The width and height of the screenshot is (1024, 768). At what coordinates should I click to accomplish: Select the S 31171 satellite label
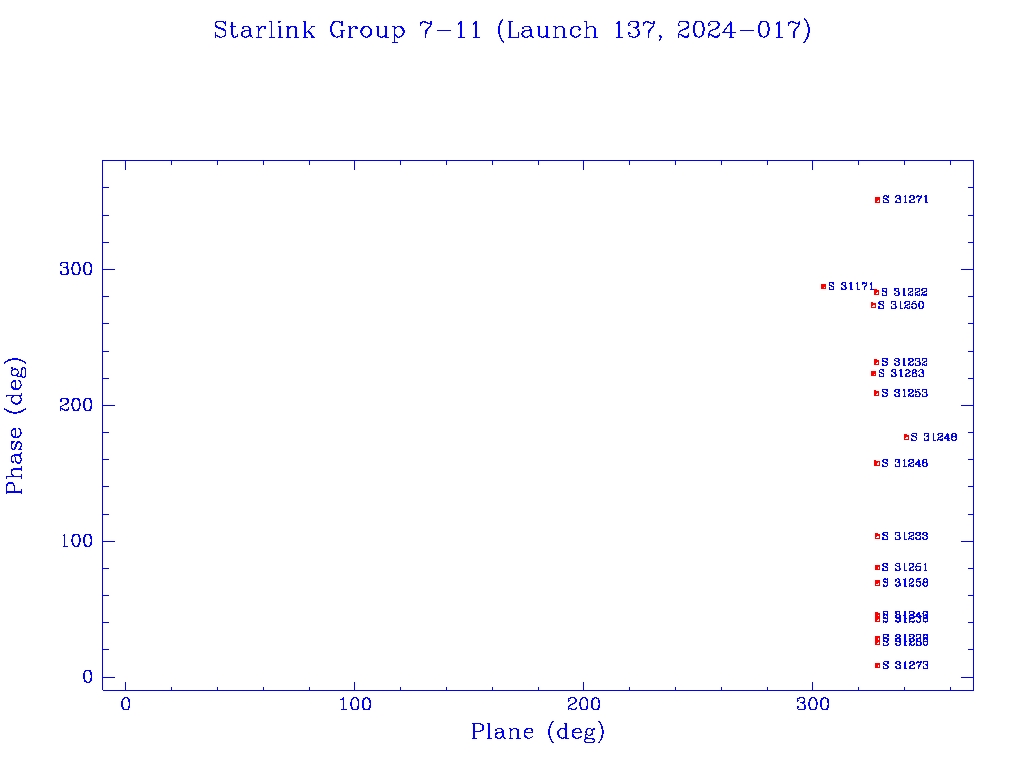pyautogui.click(x=851, y=286)
